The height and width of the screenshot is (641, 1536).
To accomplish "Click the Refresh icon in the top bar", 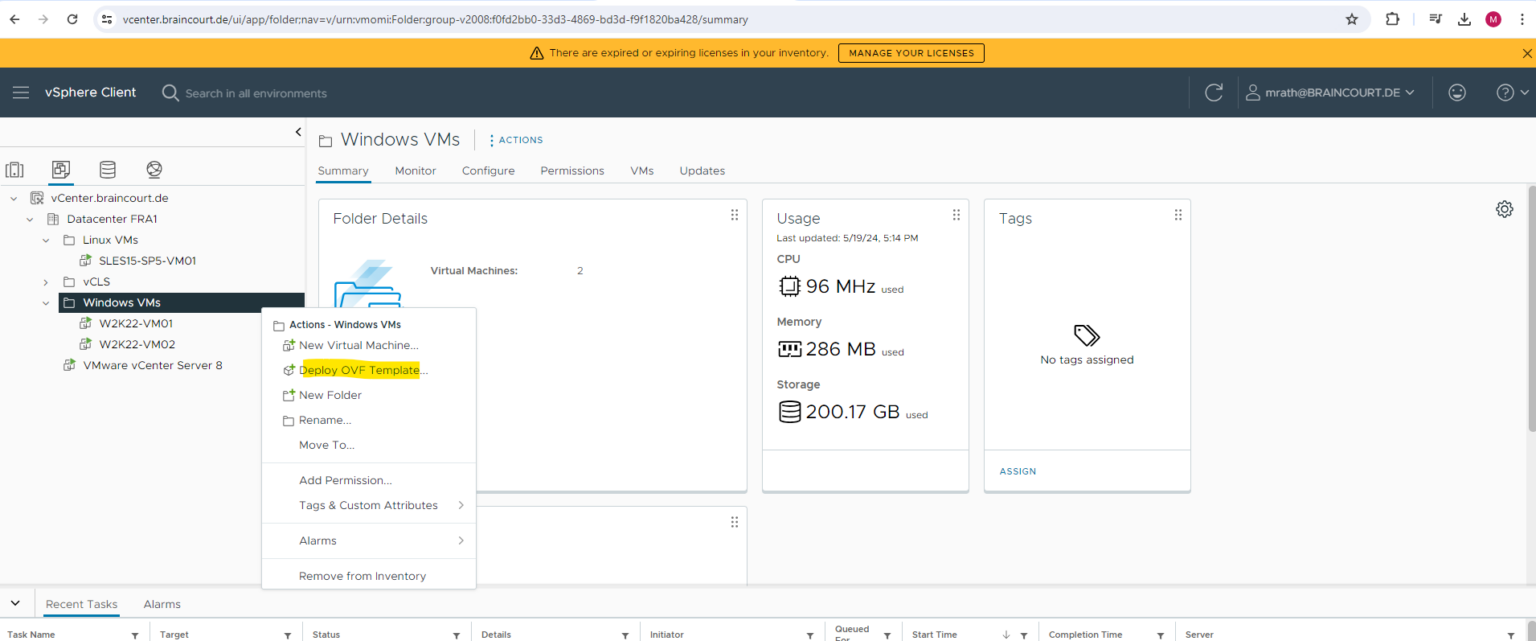I will 1213,92.
